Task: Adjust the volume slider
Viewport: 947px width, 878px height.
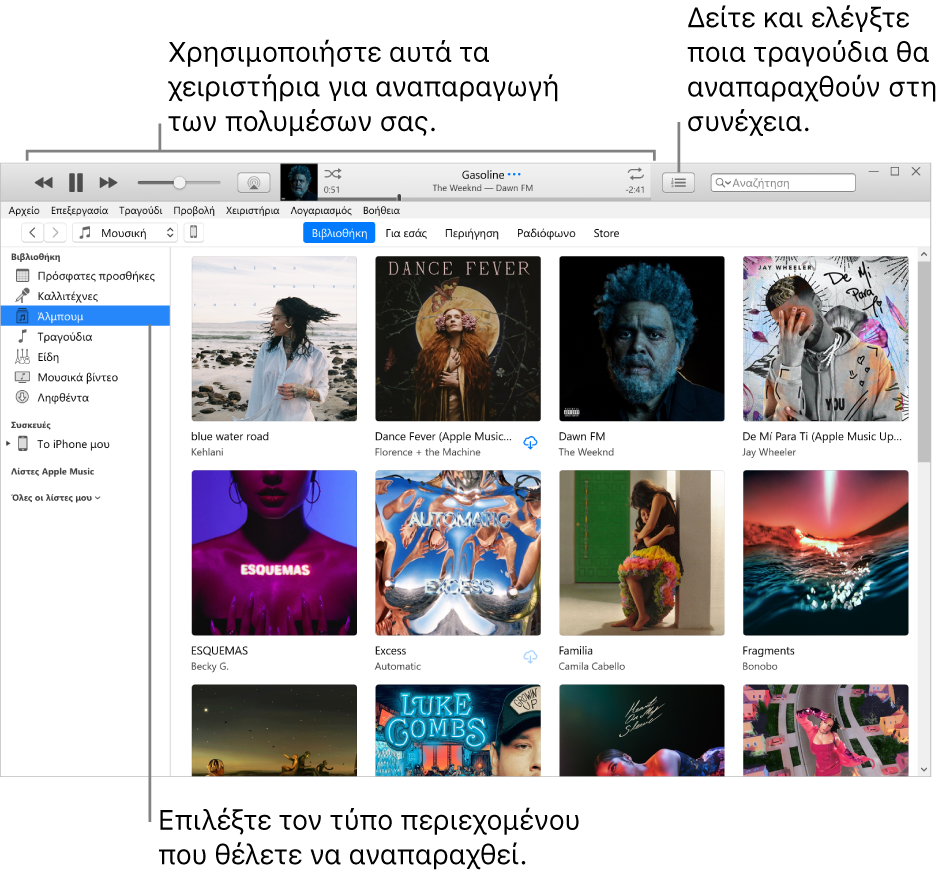Action: pos(178,182)
